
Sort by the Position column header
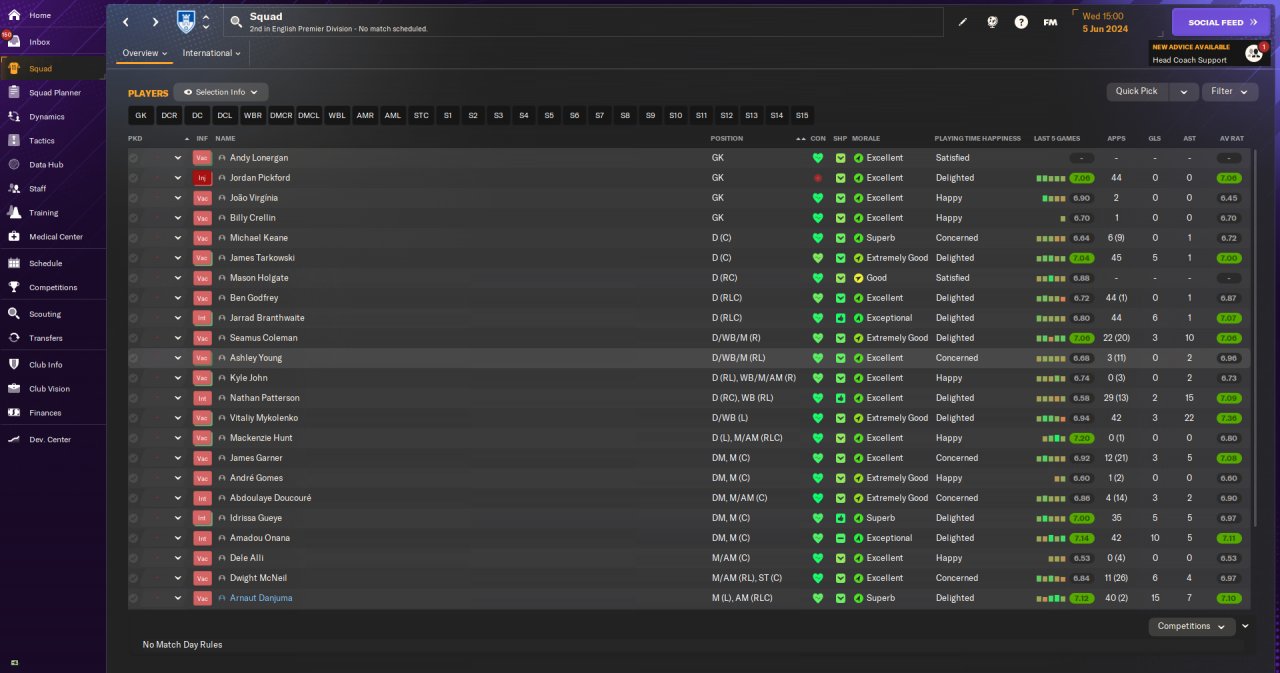click(727, 138)
